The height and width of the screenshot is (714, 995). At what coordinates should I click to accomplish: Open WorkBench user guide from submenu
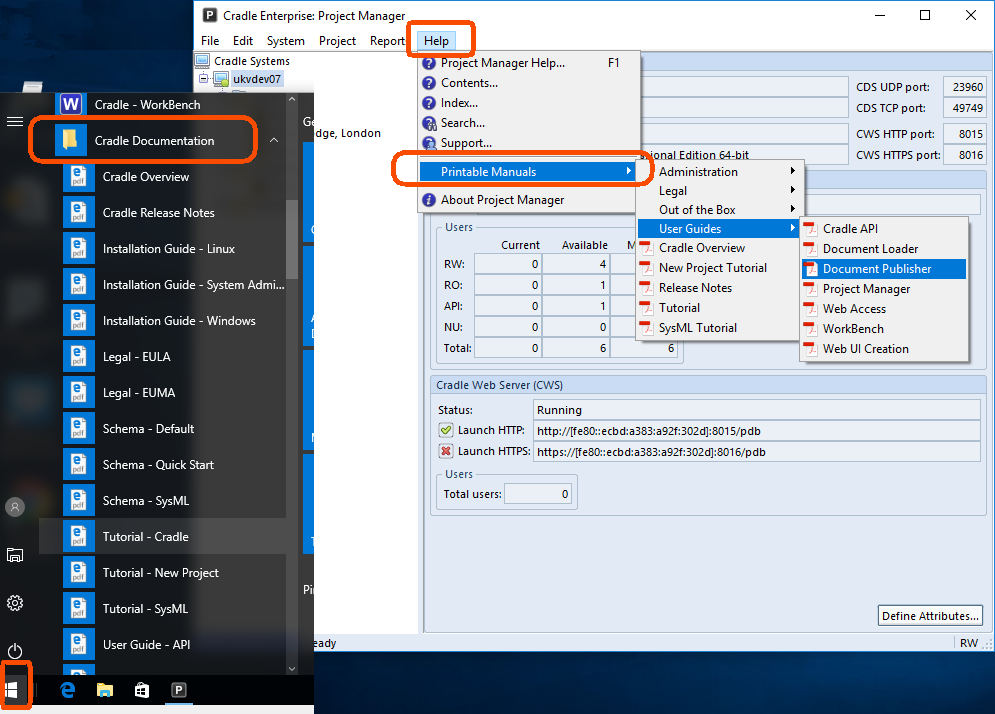[x=884, y=329]
